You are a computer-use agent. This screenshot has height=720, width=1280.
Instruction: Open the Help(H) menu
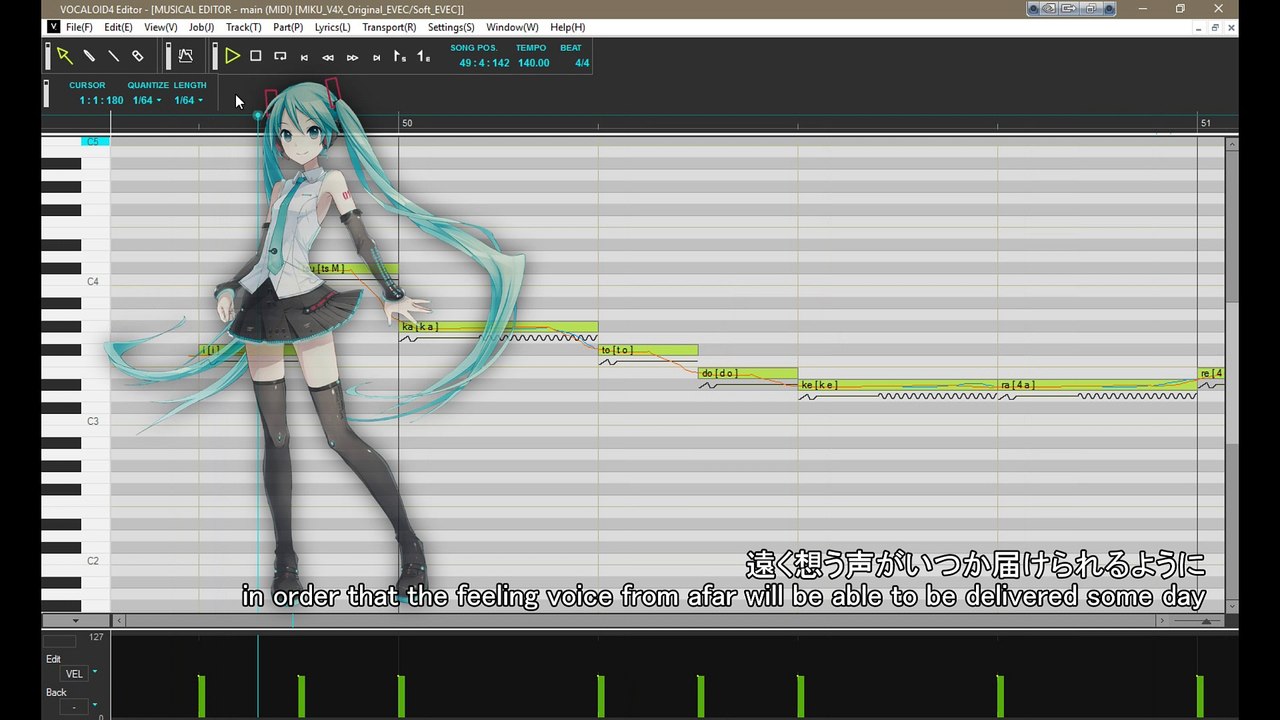567,27
